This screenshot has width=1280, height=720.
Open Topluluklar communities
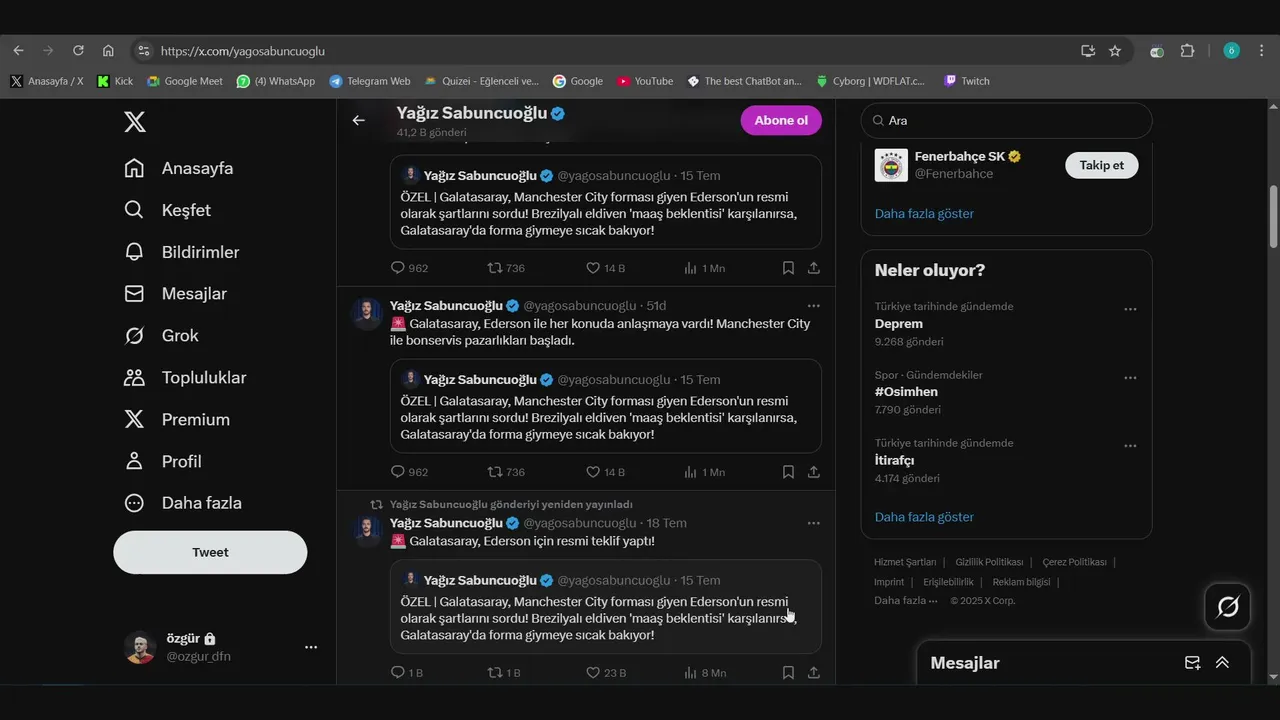pyautogui.click(x=184, y=378)
